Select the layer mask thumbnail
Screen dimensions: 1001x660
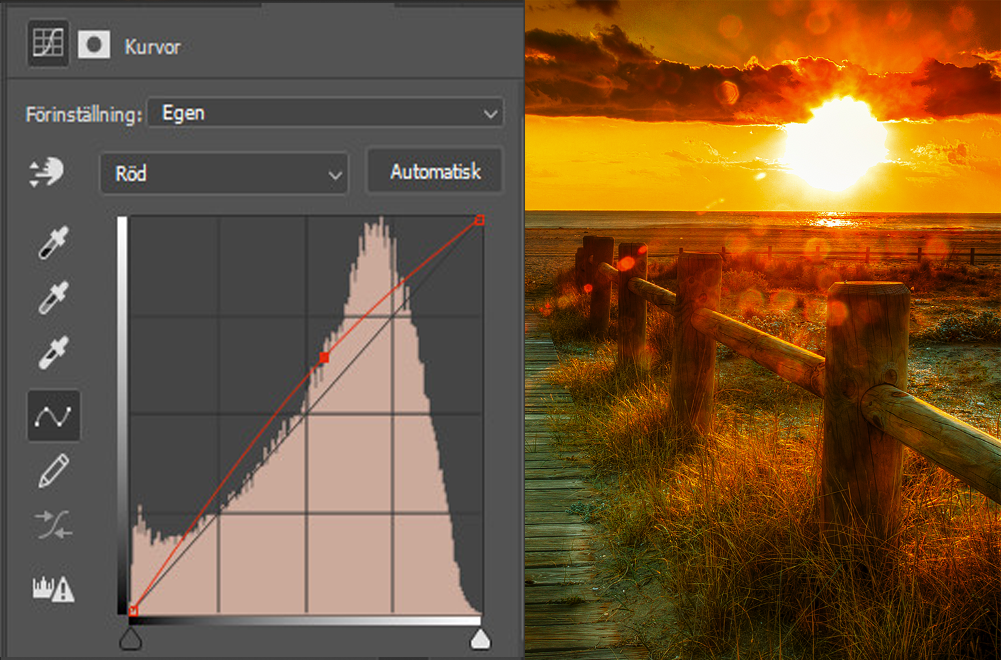click(95, 42)
